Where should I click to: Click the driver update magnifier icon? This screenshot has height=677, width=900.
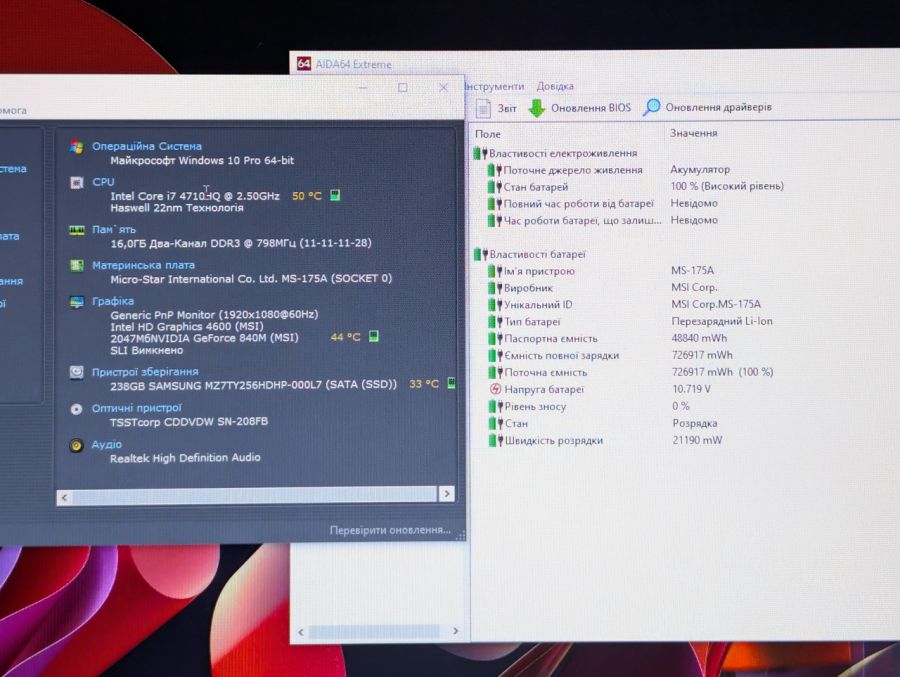(x=651, y=107)
